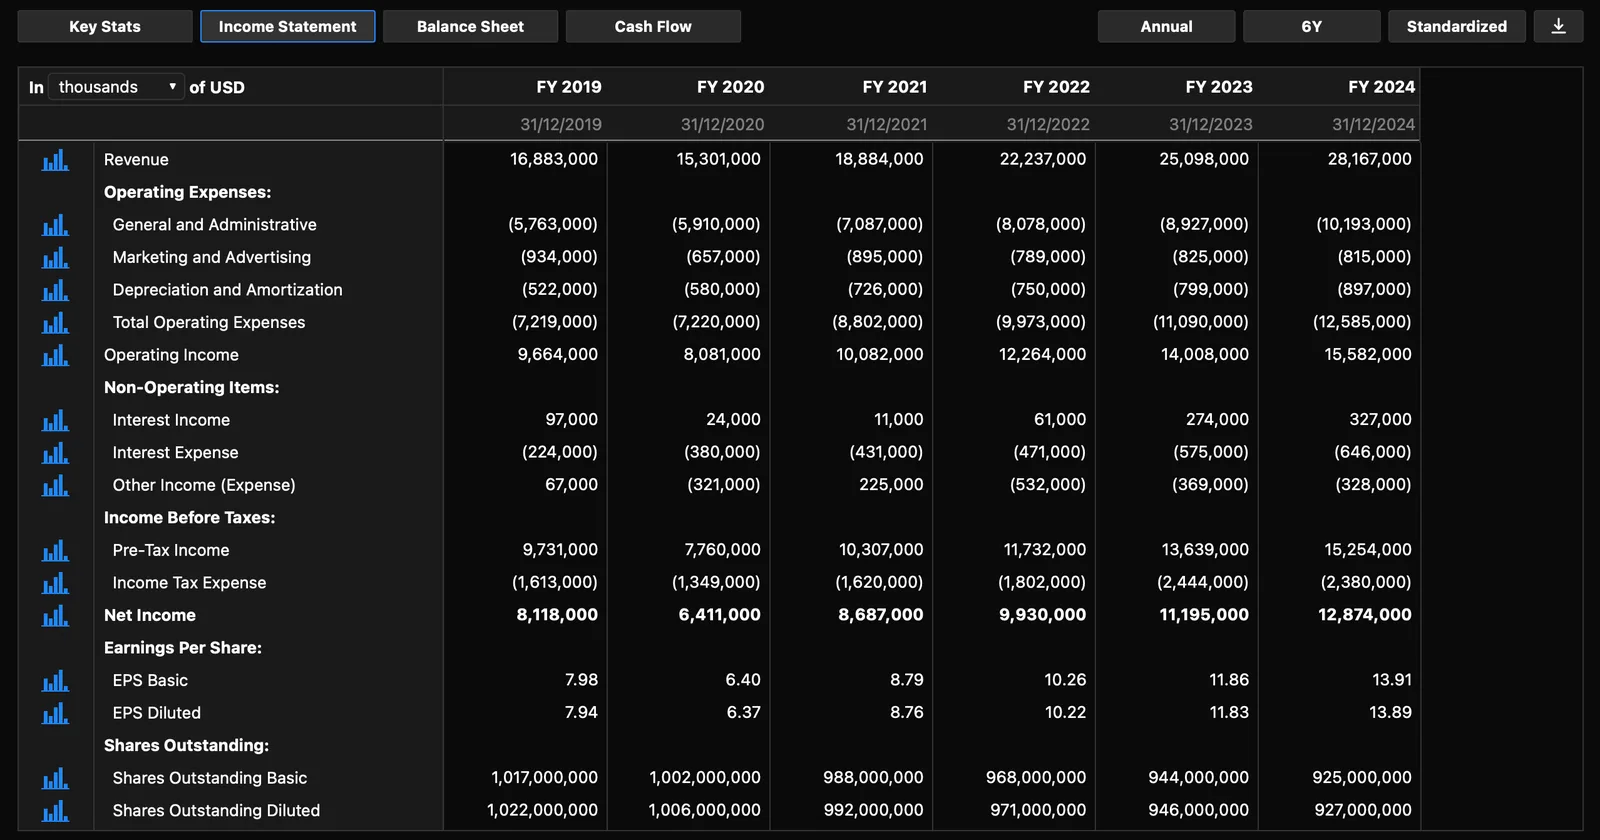Select FY 2023 EPS Basic 11.86
Viewport: 1600px width, 840px height.
click(x=1229, y=679)
